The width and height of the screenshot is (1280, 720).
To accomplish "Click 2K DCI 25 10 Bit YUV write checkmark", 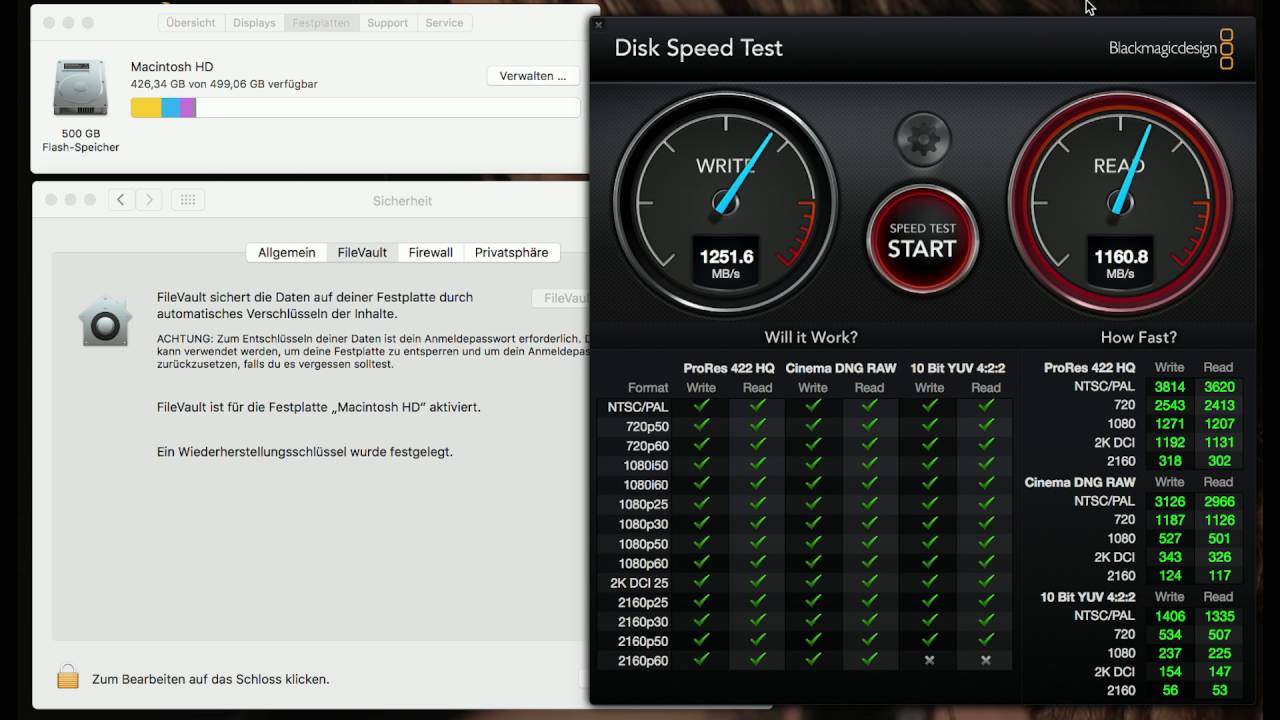I will [x=929, y=582].
